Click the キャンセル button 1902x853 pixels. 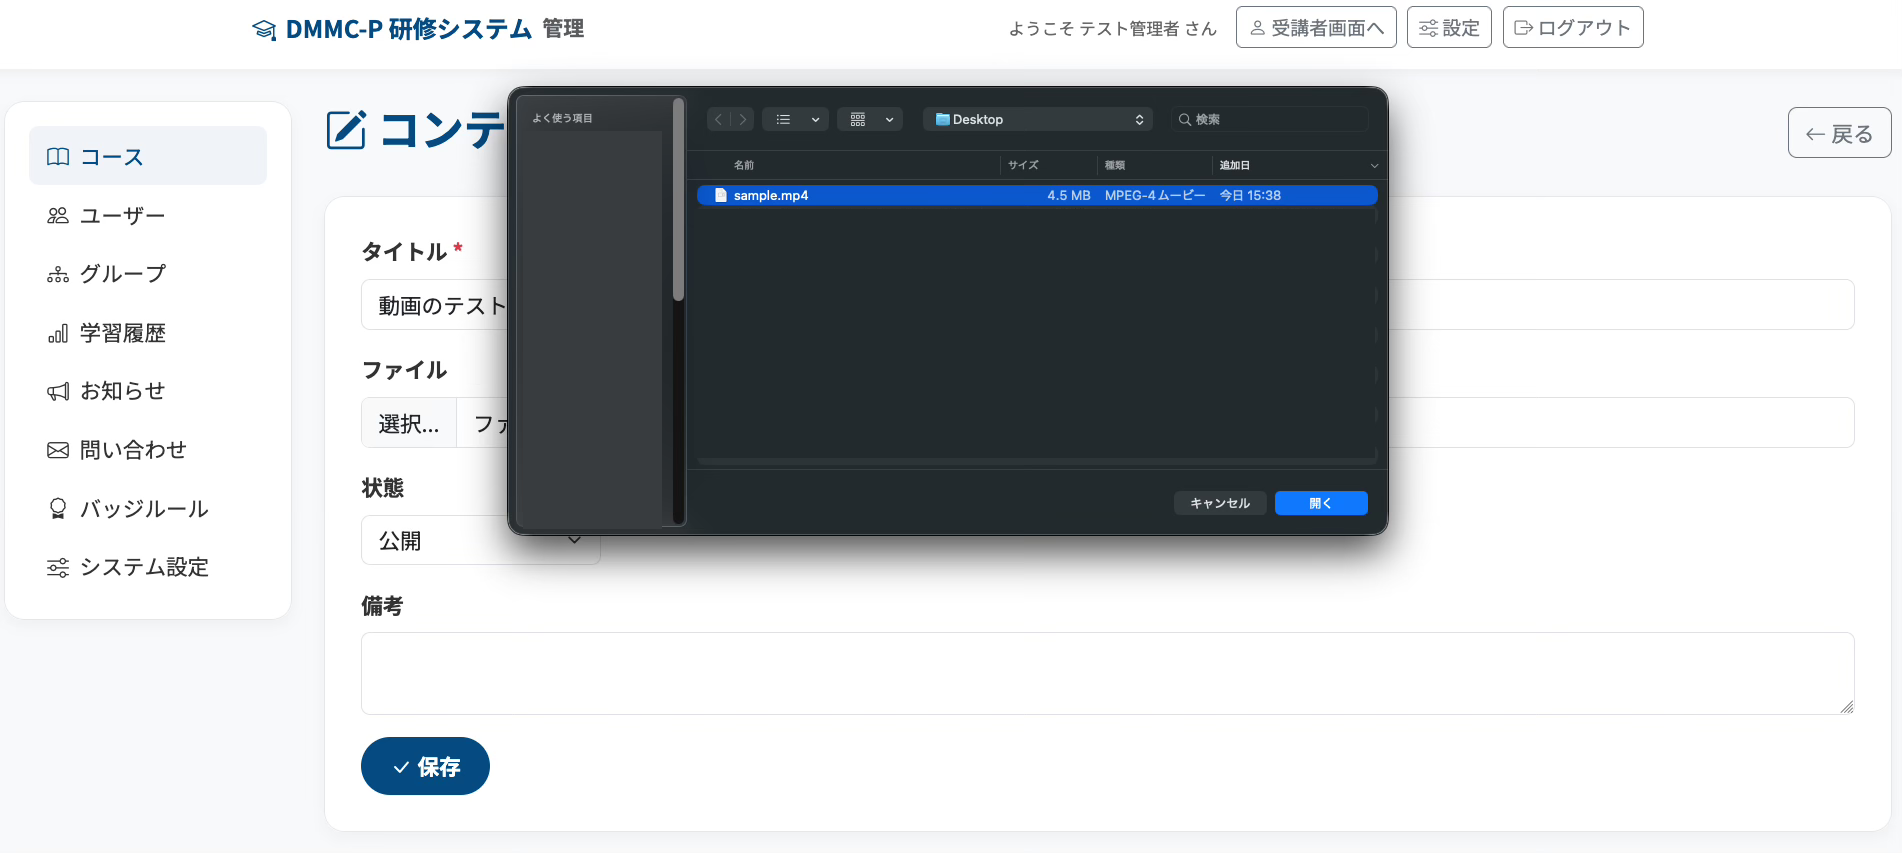pyautogui.click(x=1220, y=503)
